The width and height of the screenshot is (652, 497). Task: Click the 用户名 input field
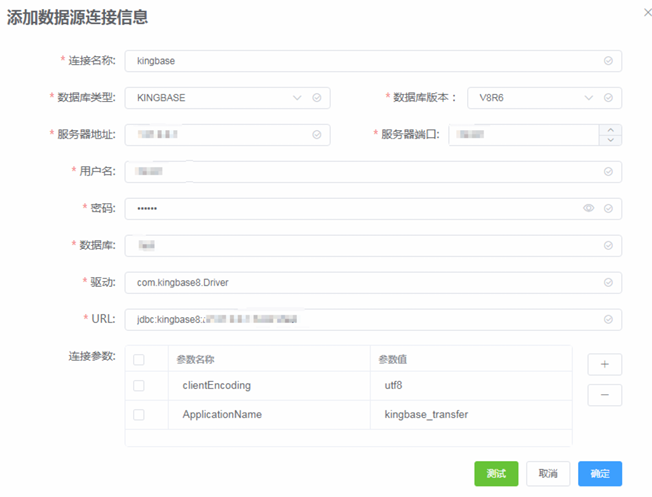pyautogui.click(x=373, y=172)
